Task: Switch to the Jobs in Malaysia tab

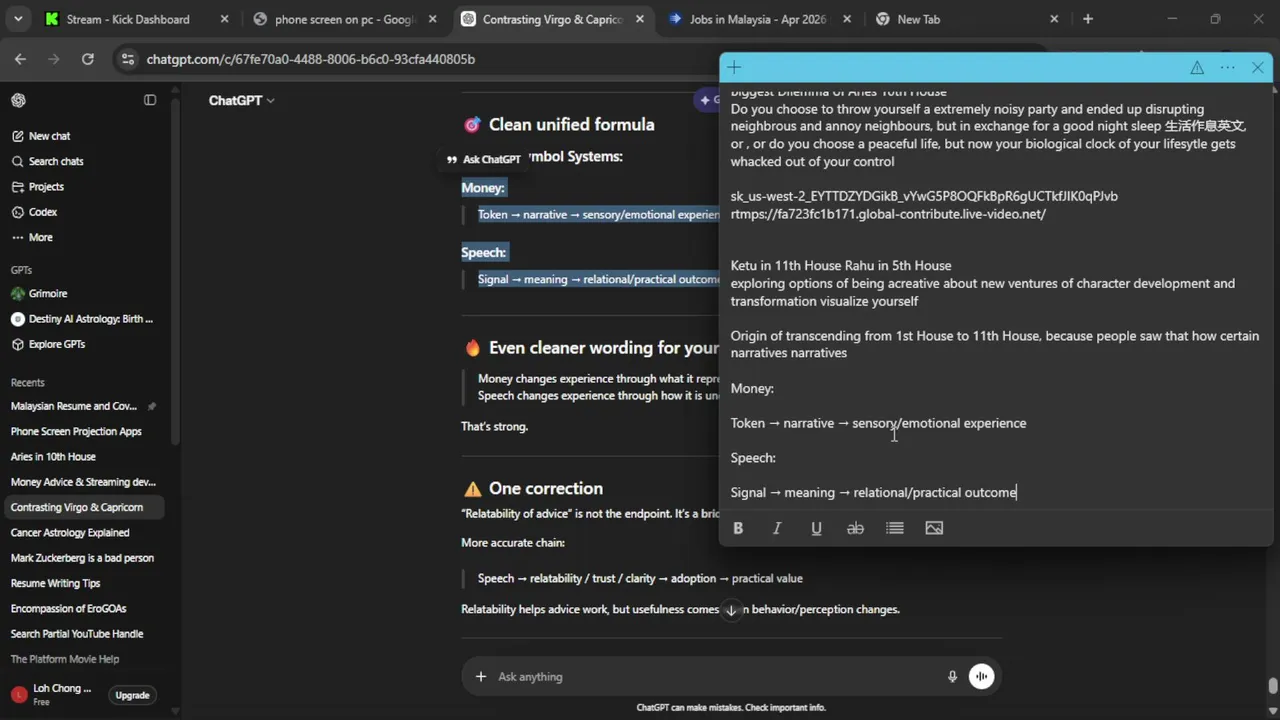Action: (757, 19)
